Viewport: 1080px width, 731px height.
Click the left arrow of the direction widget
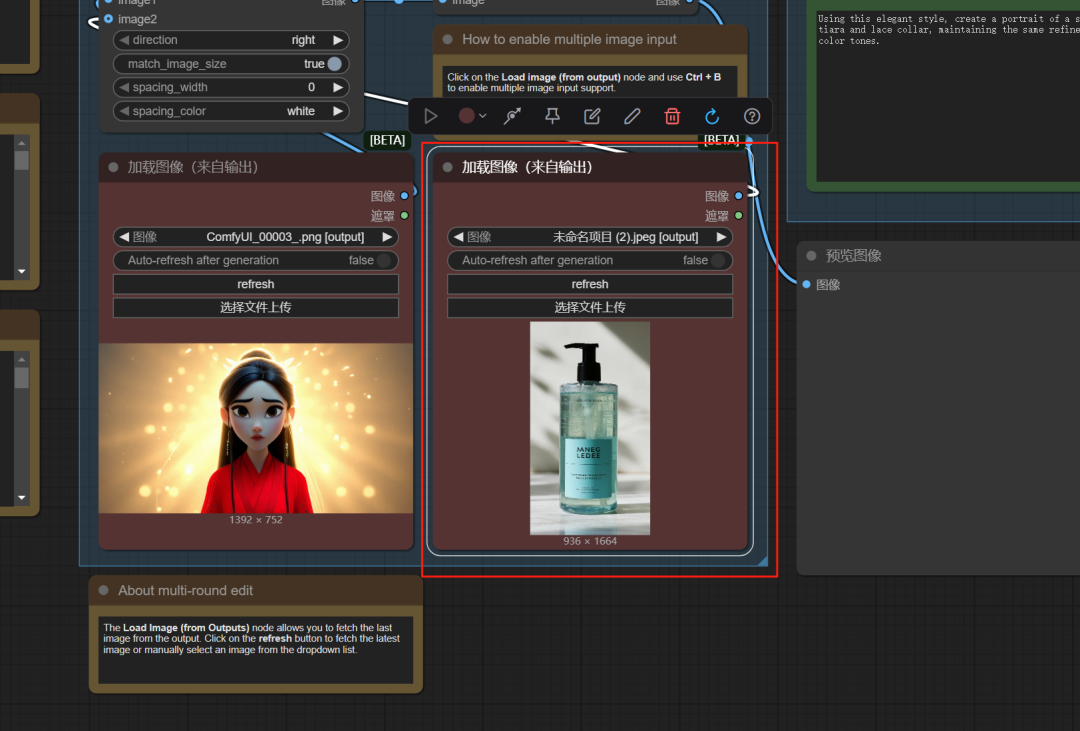[124, 40]
